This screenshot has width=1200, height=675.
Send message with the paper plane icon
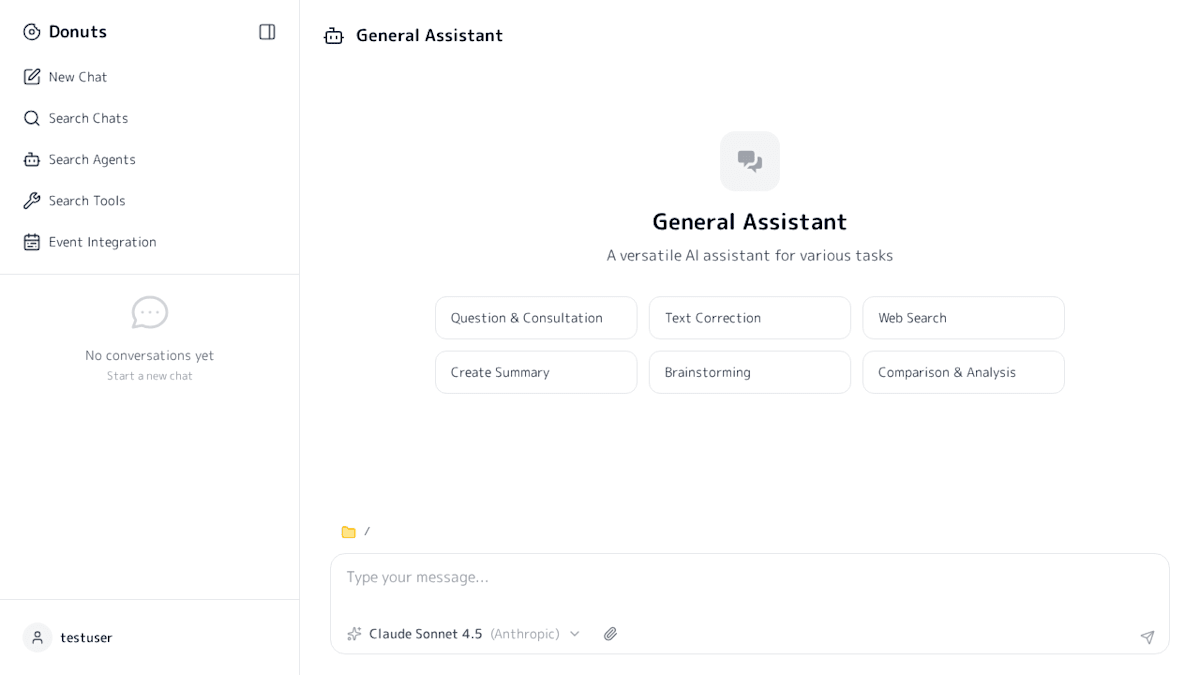point(1147,637)
